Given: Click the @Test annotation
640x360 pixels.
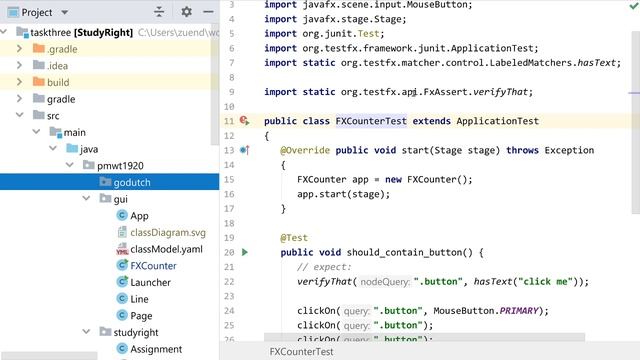Looking at the screenshot, I should click(x=294, y=238).
